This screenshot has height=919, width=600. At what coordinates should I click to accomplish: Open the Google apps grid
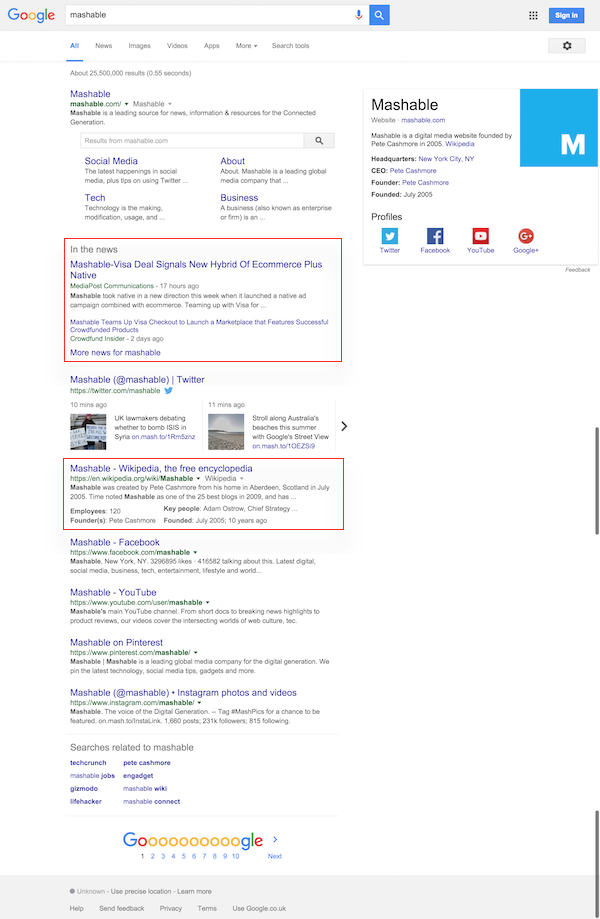click(533, 15)
